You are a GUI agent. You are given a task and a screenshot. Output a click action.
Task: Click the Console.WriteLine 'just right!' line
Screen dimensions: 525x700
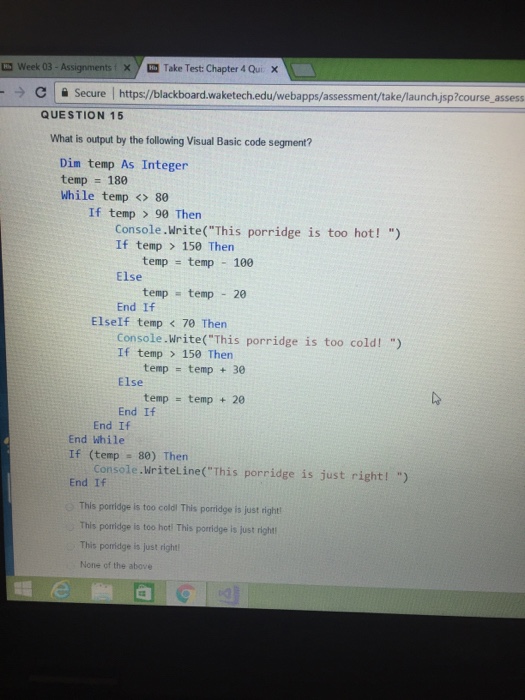tap(250, 473)
